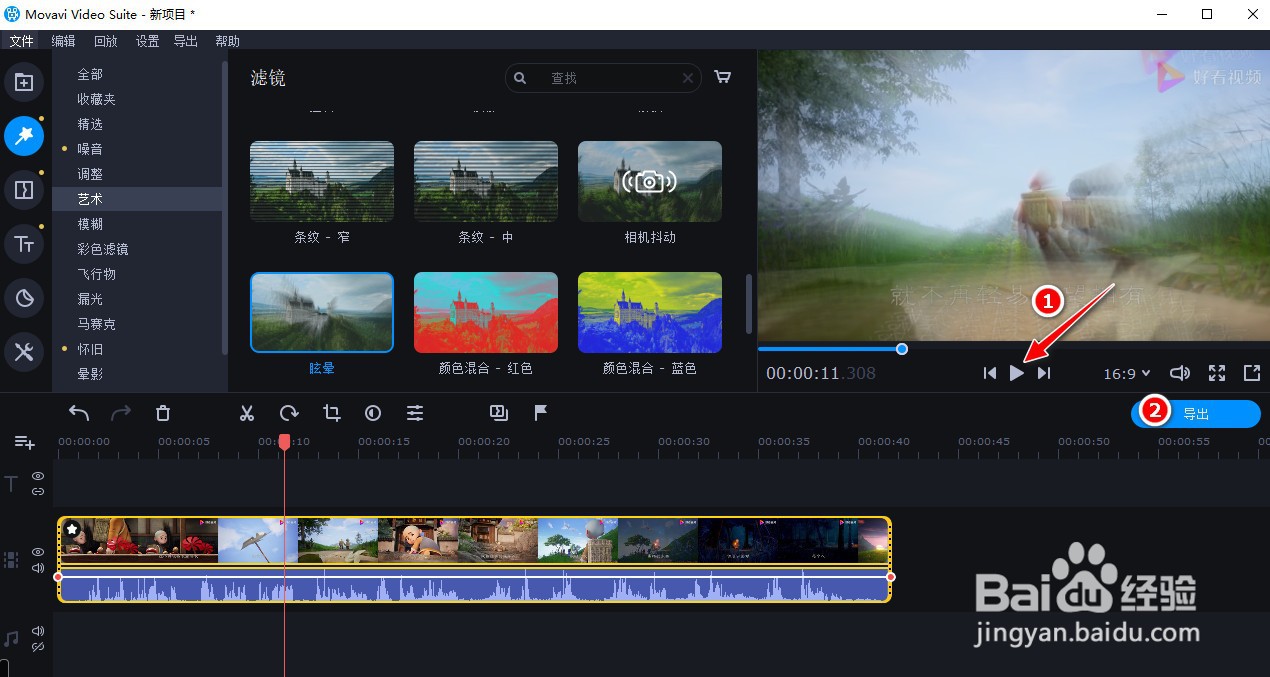Screen dimensions: 1270x677
Task: Toggle title track visibility eye
Action: pyautogui.click(x=38, y=477)
